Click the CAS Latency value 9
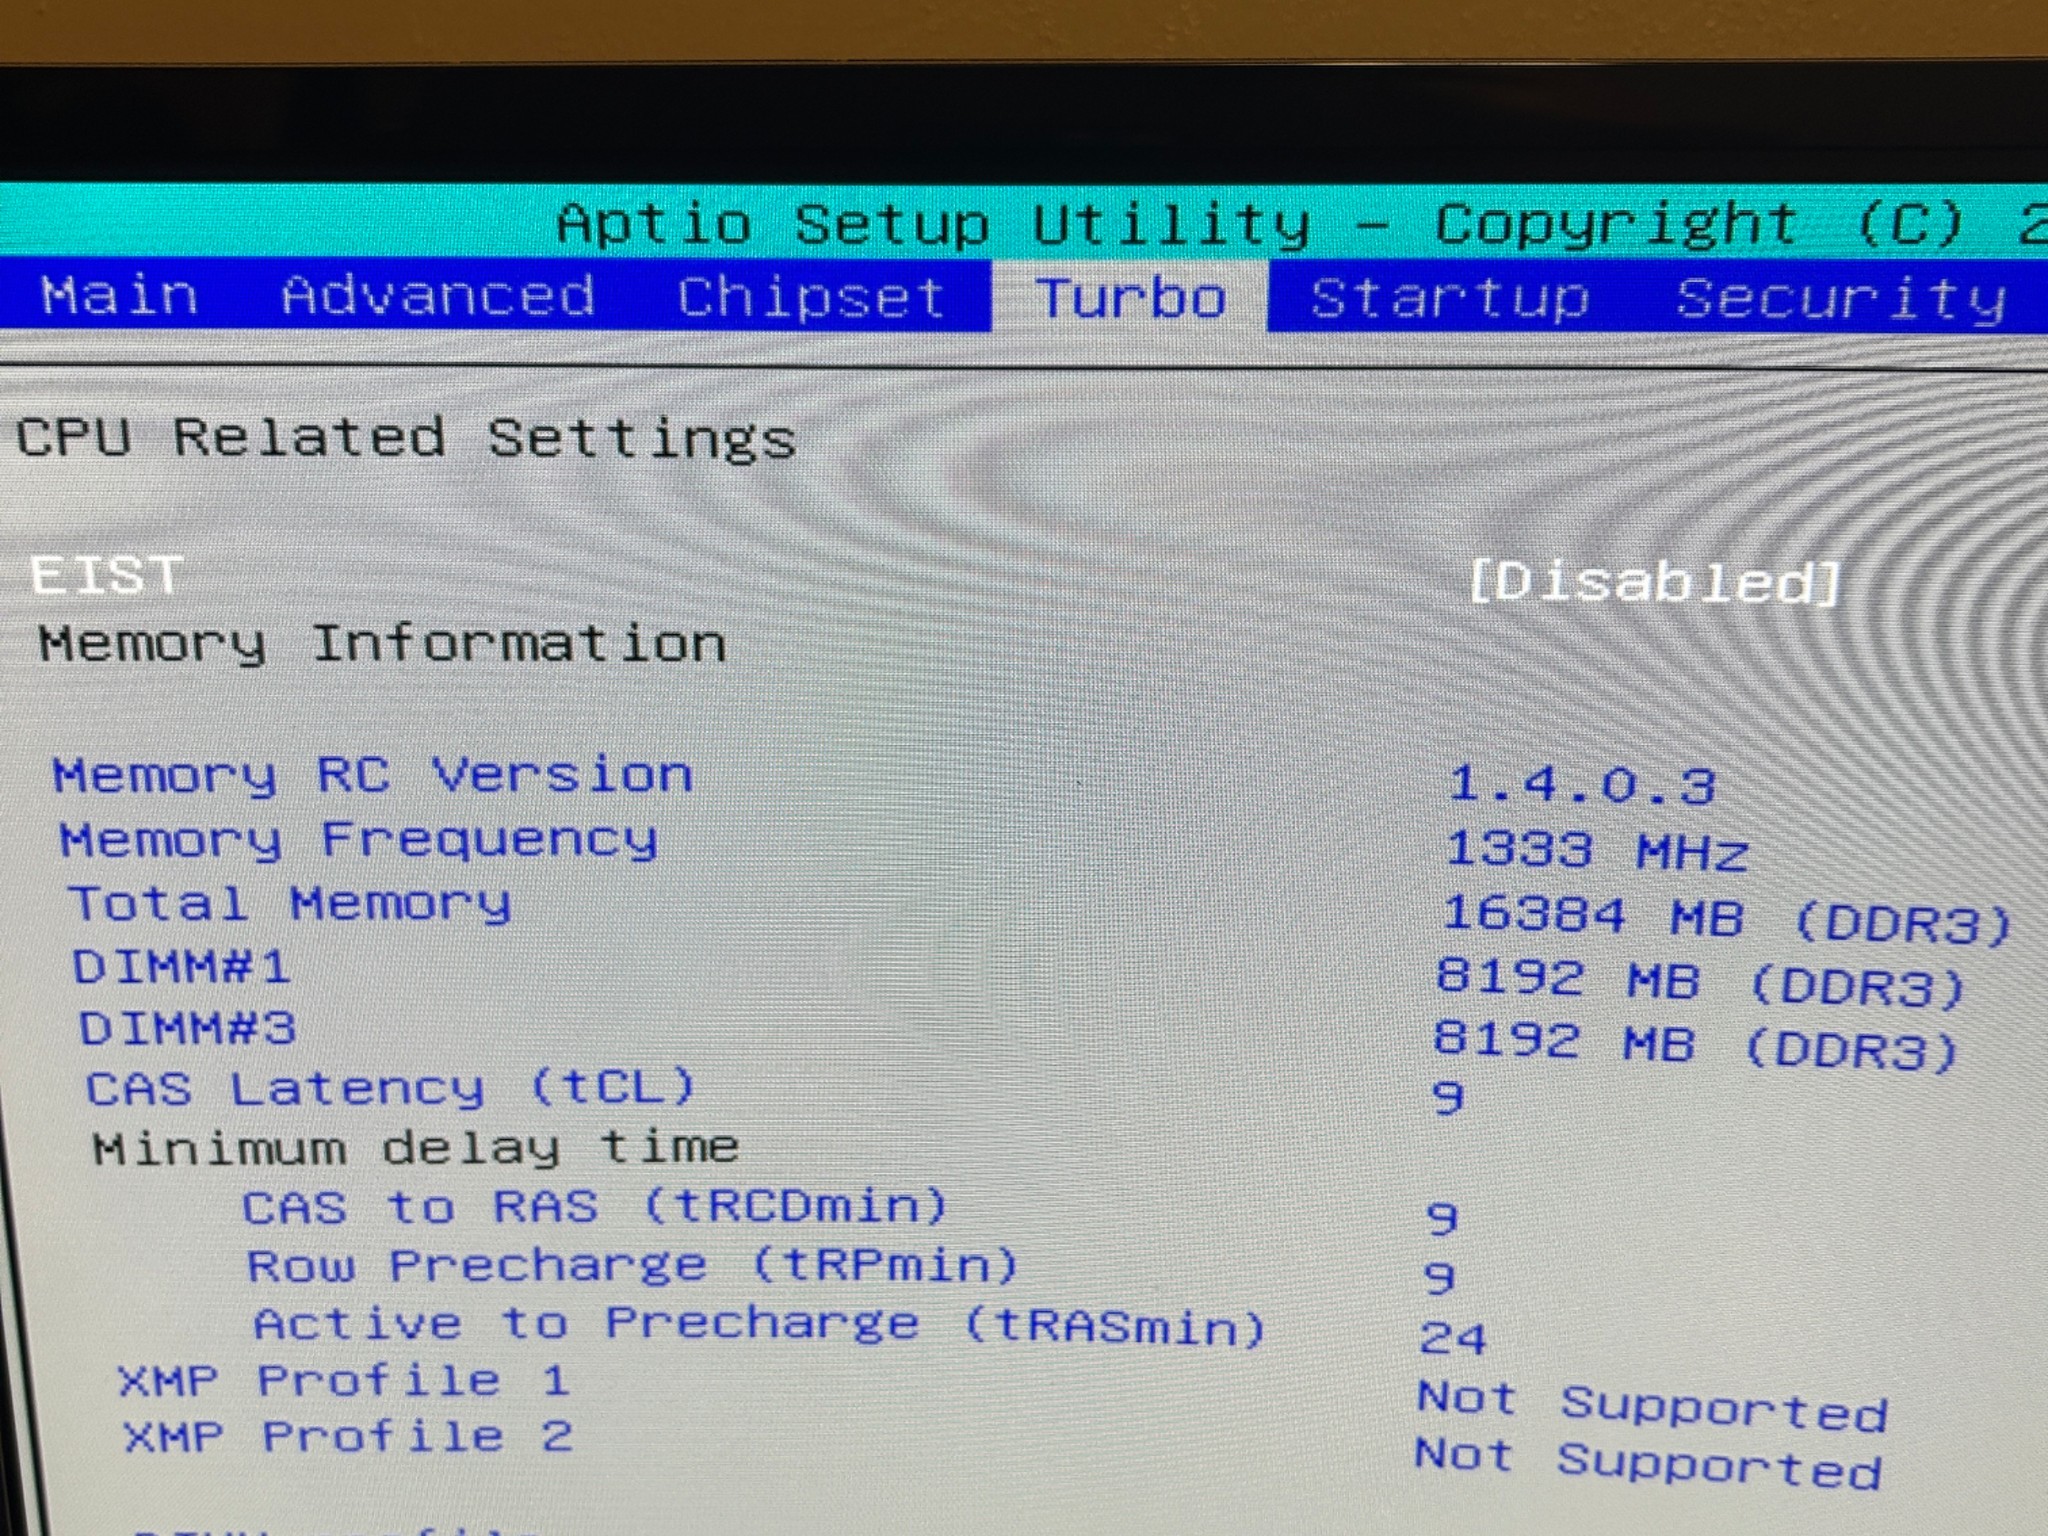Screen dimensions: 2048x1536 point(1448,1098)
